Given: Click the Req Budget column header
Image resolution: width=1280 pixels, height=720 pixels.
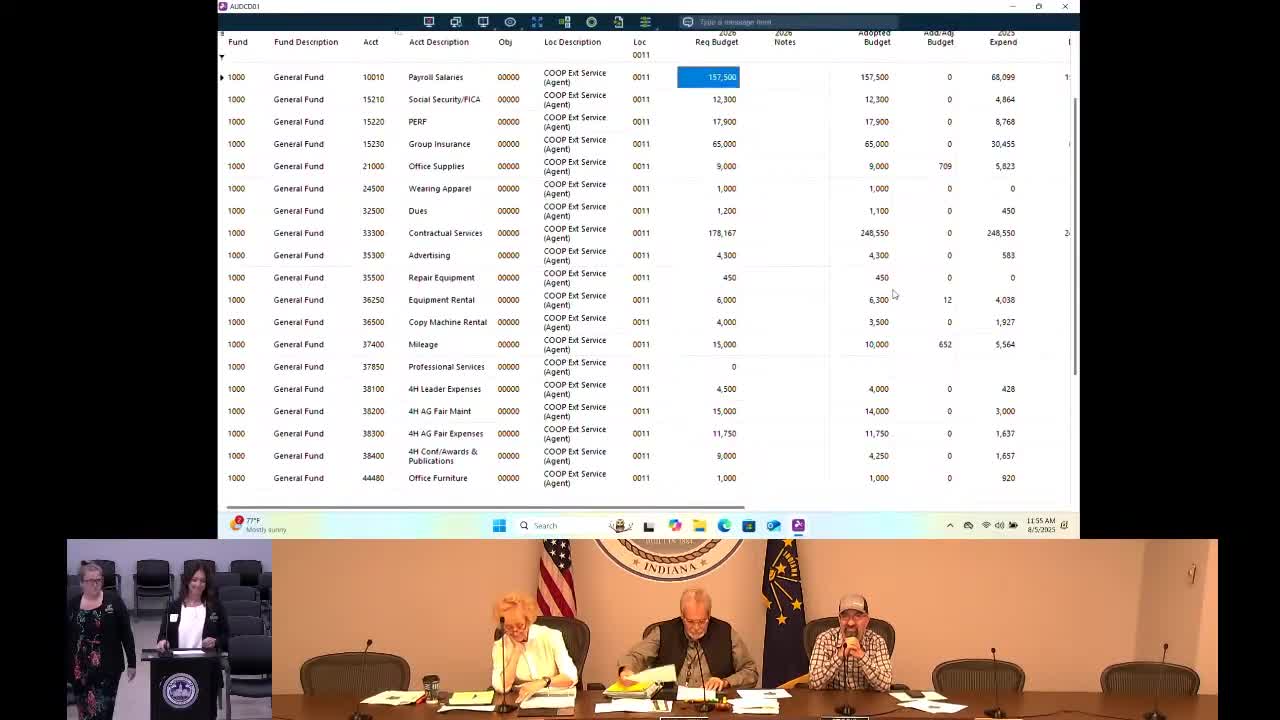Looking at the screenshot, I should click(717, 38).
